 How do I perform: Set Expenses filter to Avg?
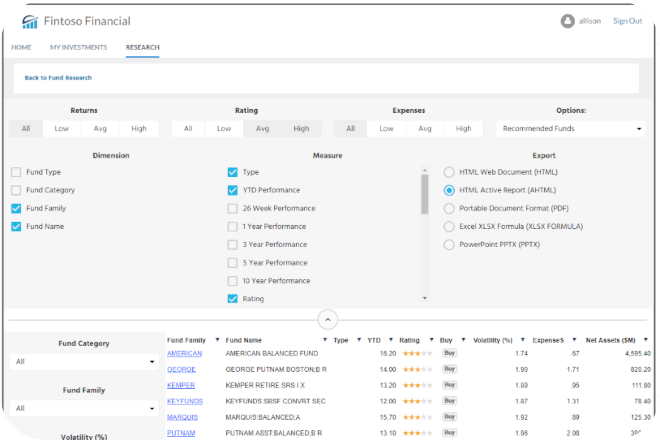425,129
